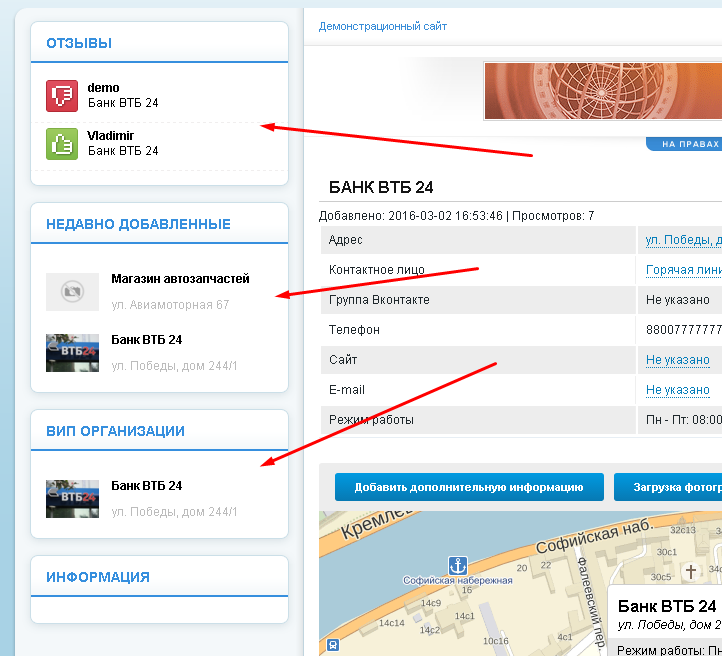Click the red thumbs-down icon beside demo
Image resolution: width=722 pixels, height=656 pixels.
[x=62, y=96]
